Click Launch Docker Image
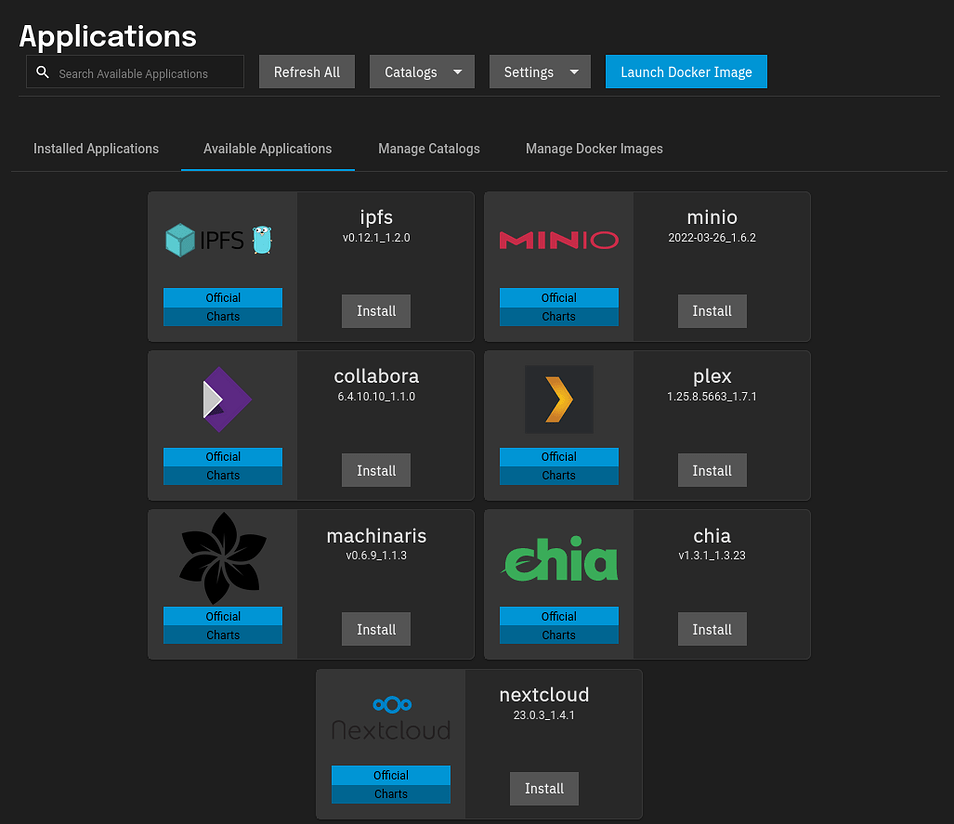 (x=686, y=72)
